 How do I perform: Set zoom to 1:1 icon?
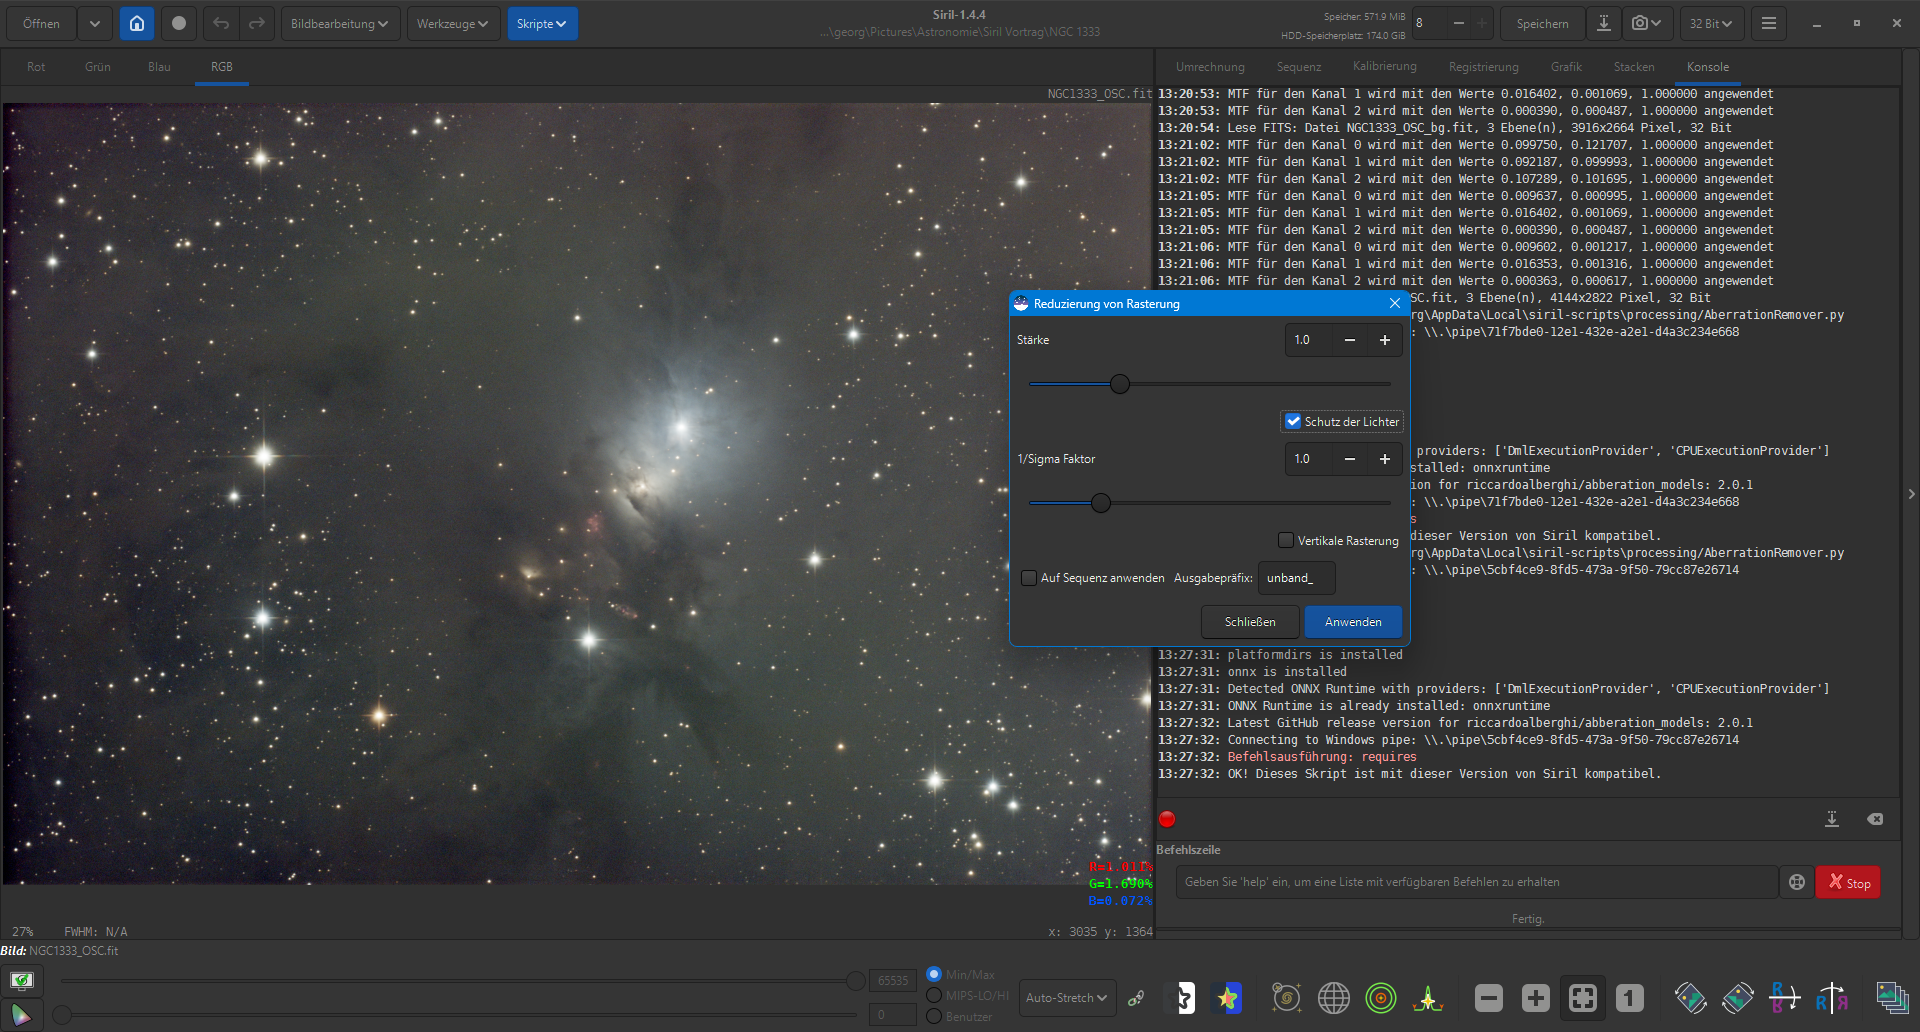pyautogui.click(x=1630, y=998)
